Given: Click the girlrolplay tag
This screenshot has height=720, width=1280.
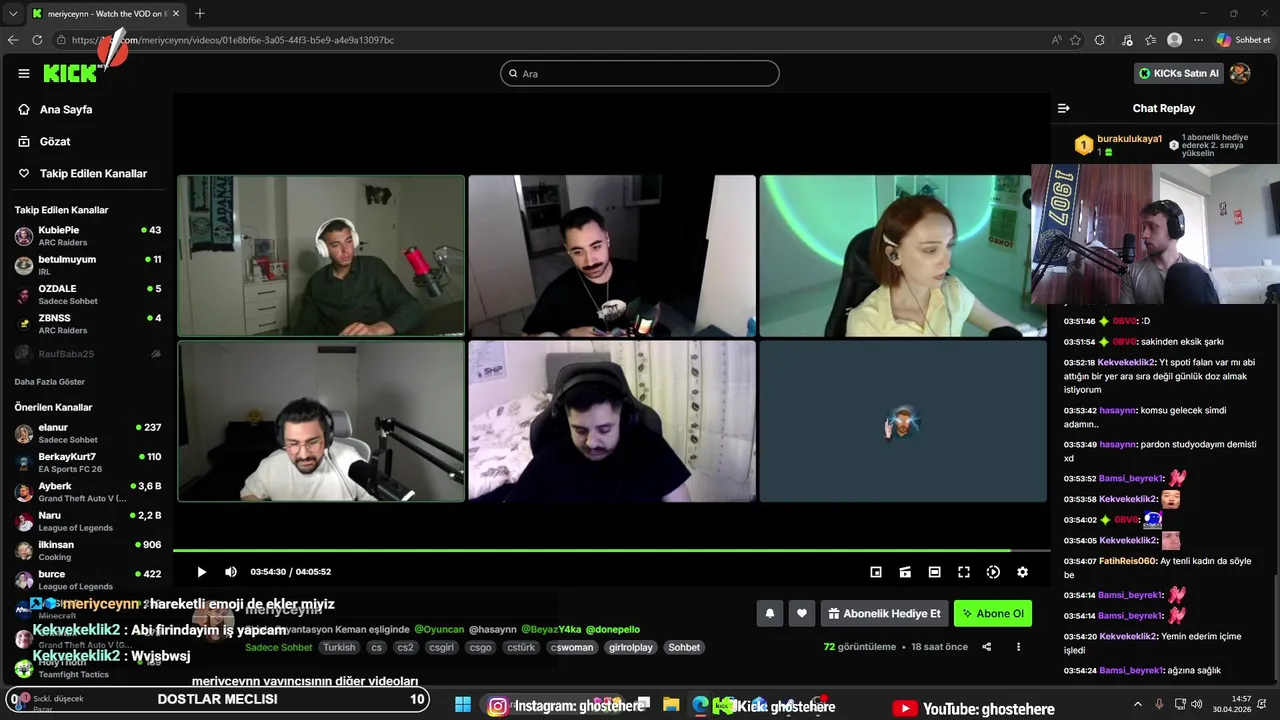Looking at the screenshot, I should point(631,647).
